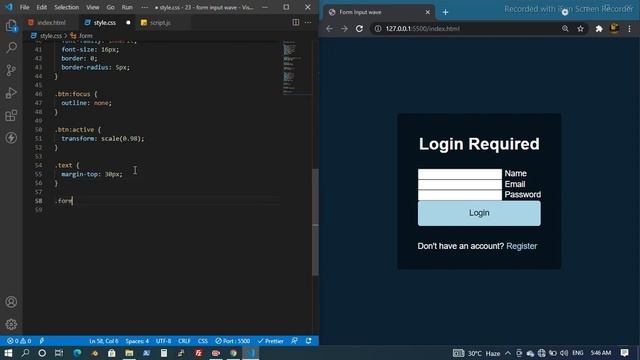Viewport: 640px width, 360px height.
Task: Show hidden system tray icons
Action: pos(508,353)
